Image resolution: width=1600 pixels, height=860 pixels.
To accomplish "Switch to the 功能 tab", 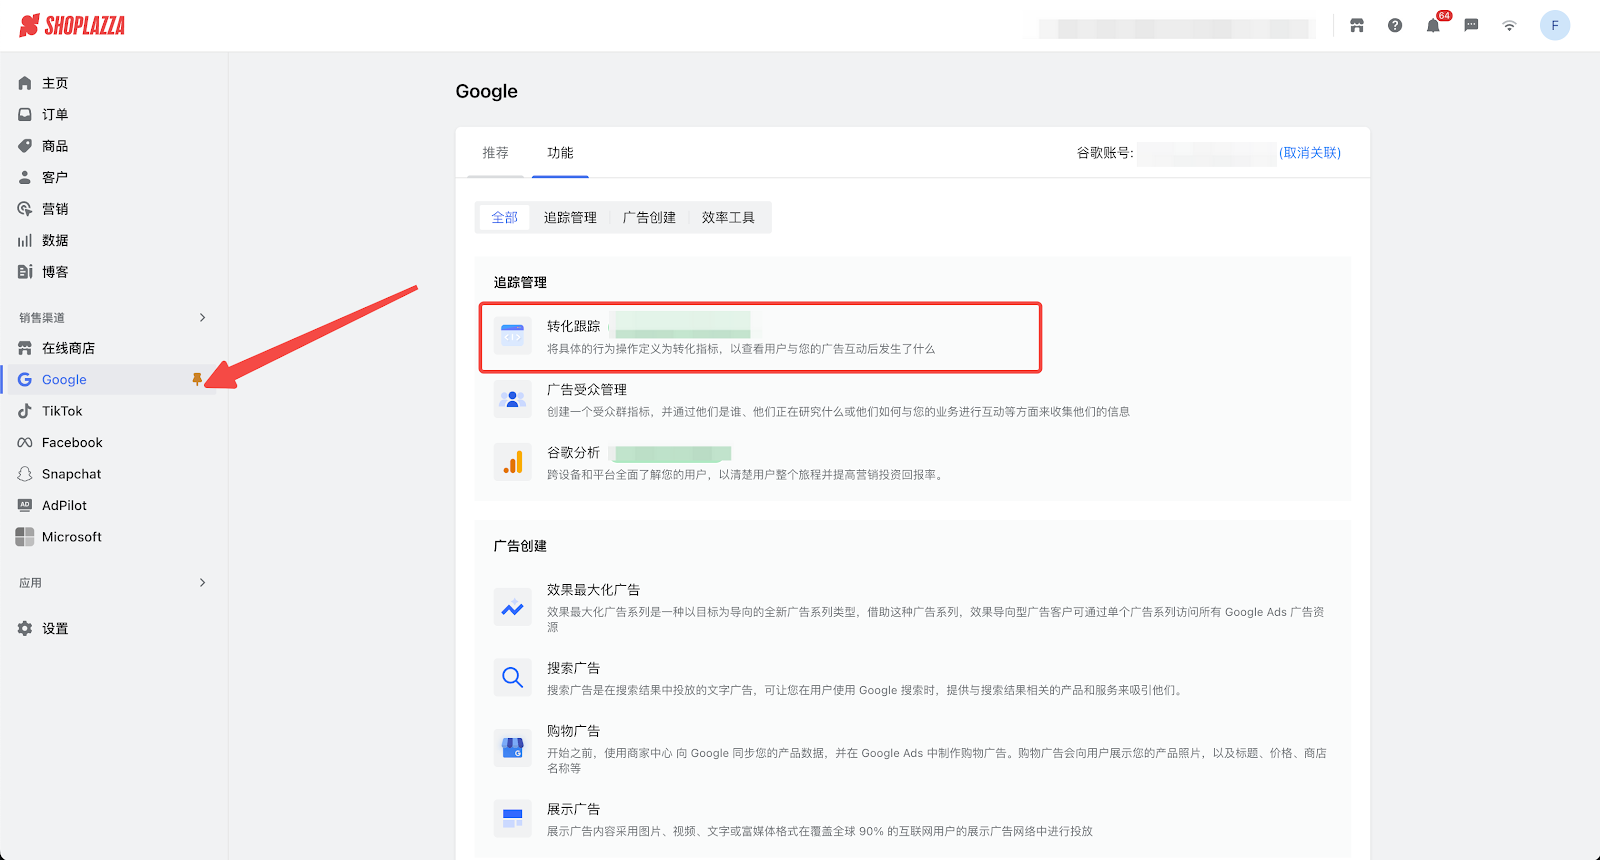I will [x=560, y=153].
